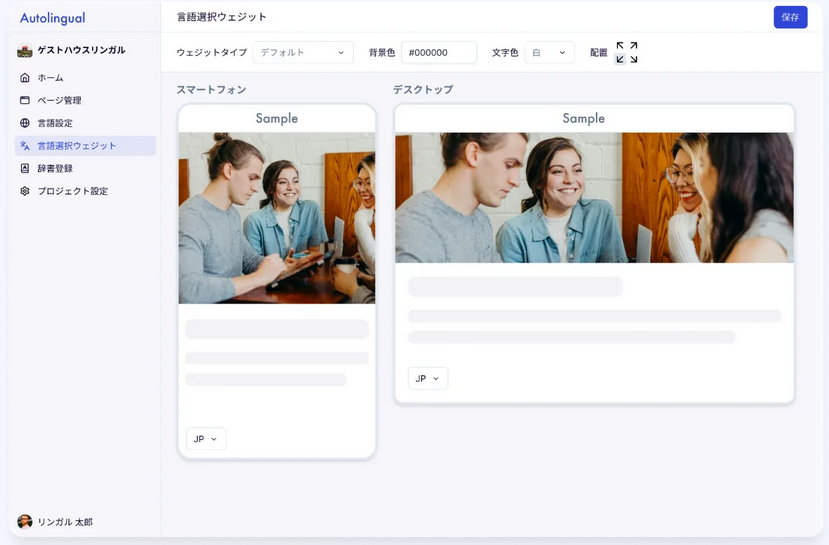Open the 文字色 text color dropdown
This screenshot has height=545, width=829.
pyautogui.click(x=549, y=52)
